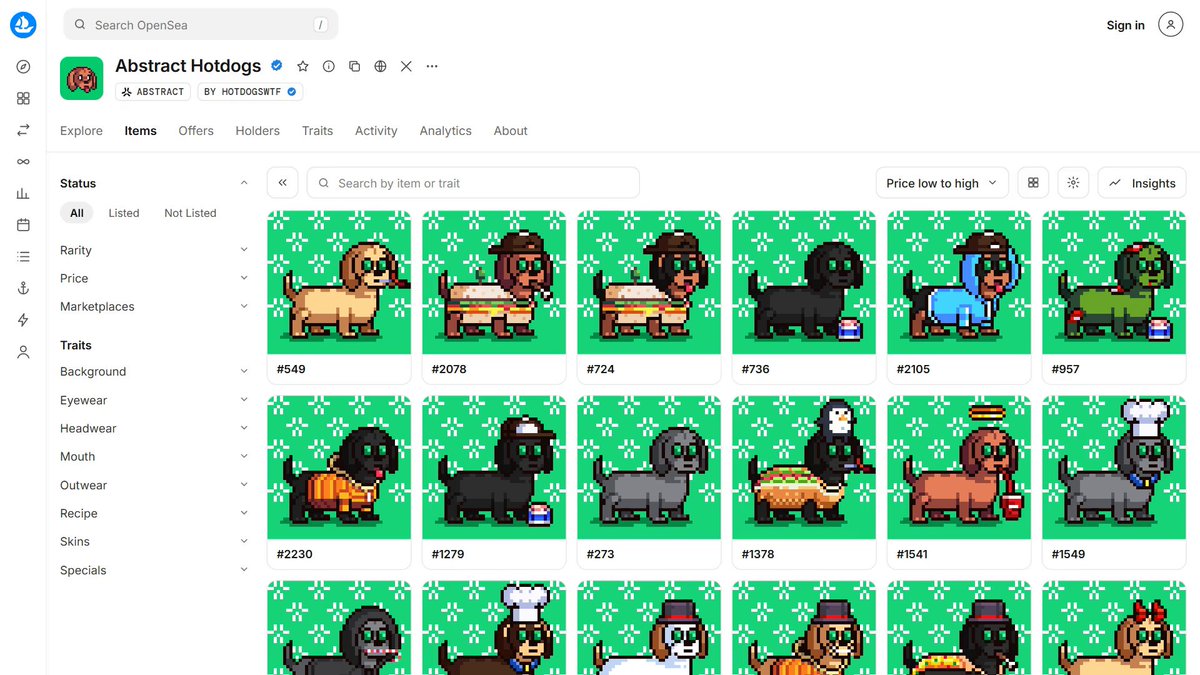
Task: Open the compass Discover icon in sidebar
Action: point(23,67)
